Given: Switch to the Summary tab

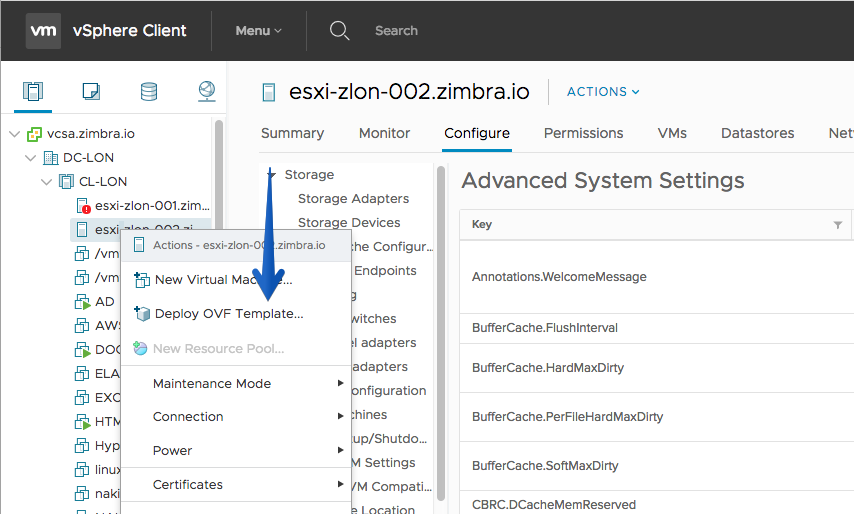Looking at the screenshot, I should coord(292,133).
